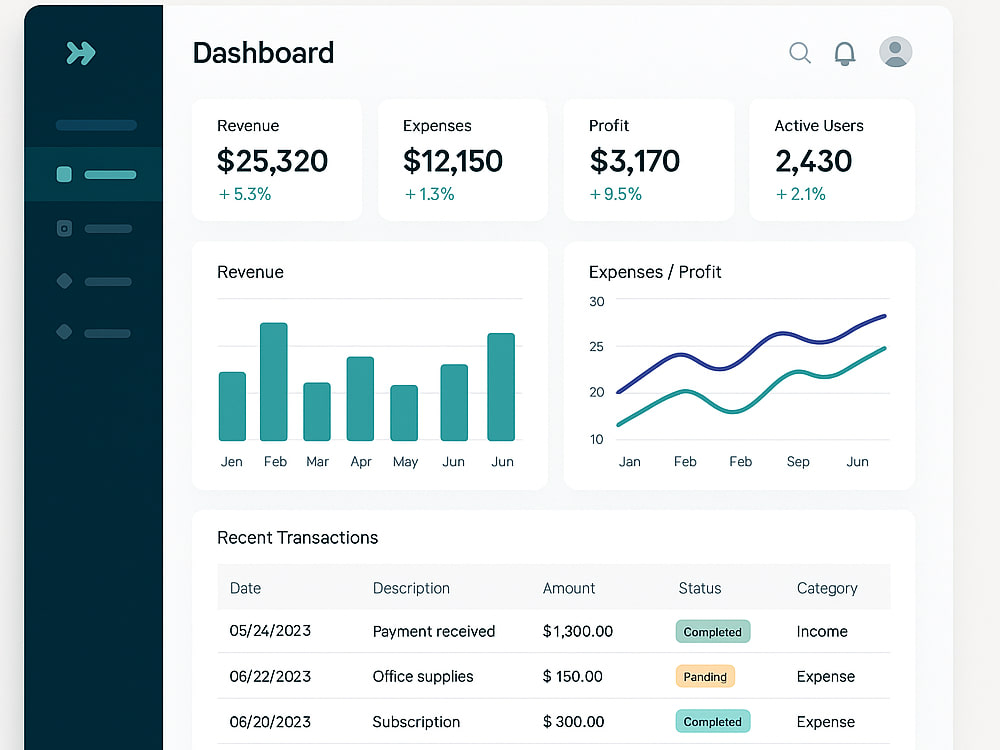
Task: Click the Panding status badge
Action: coord(705,676)
